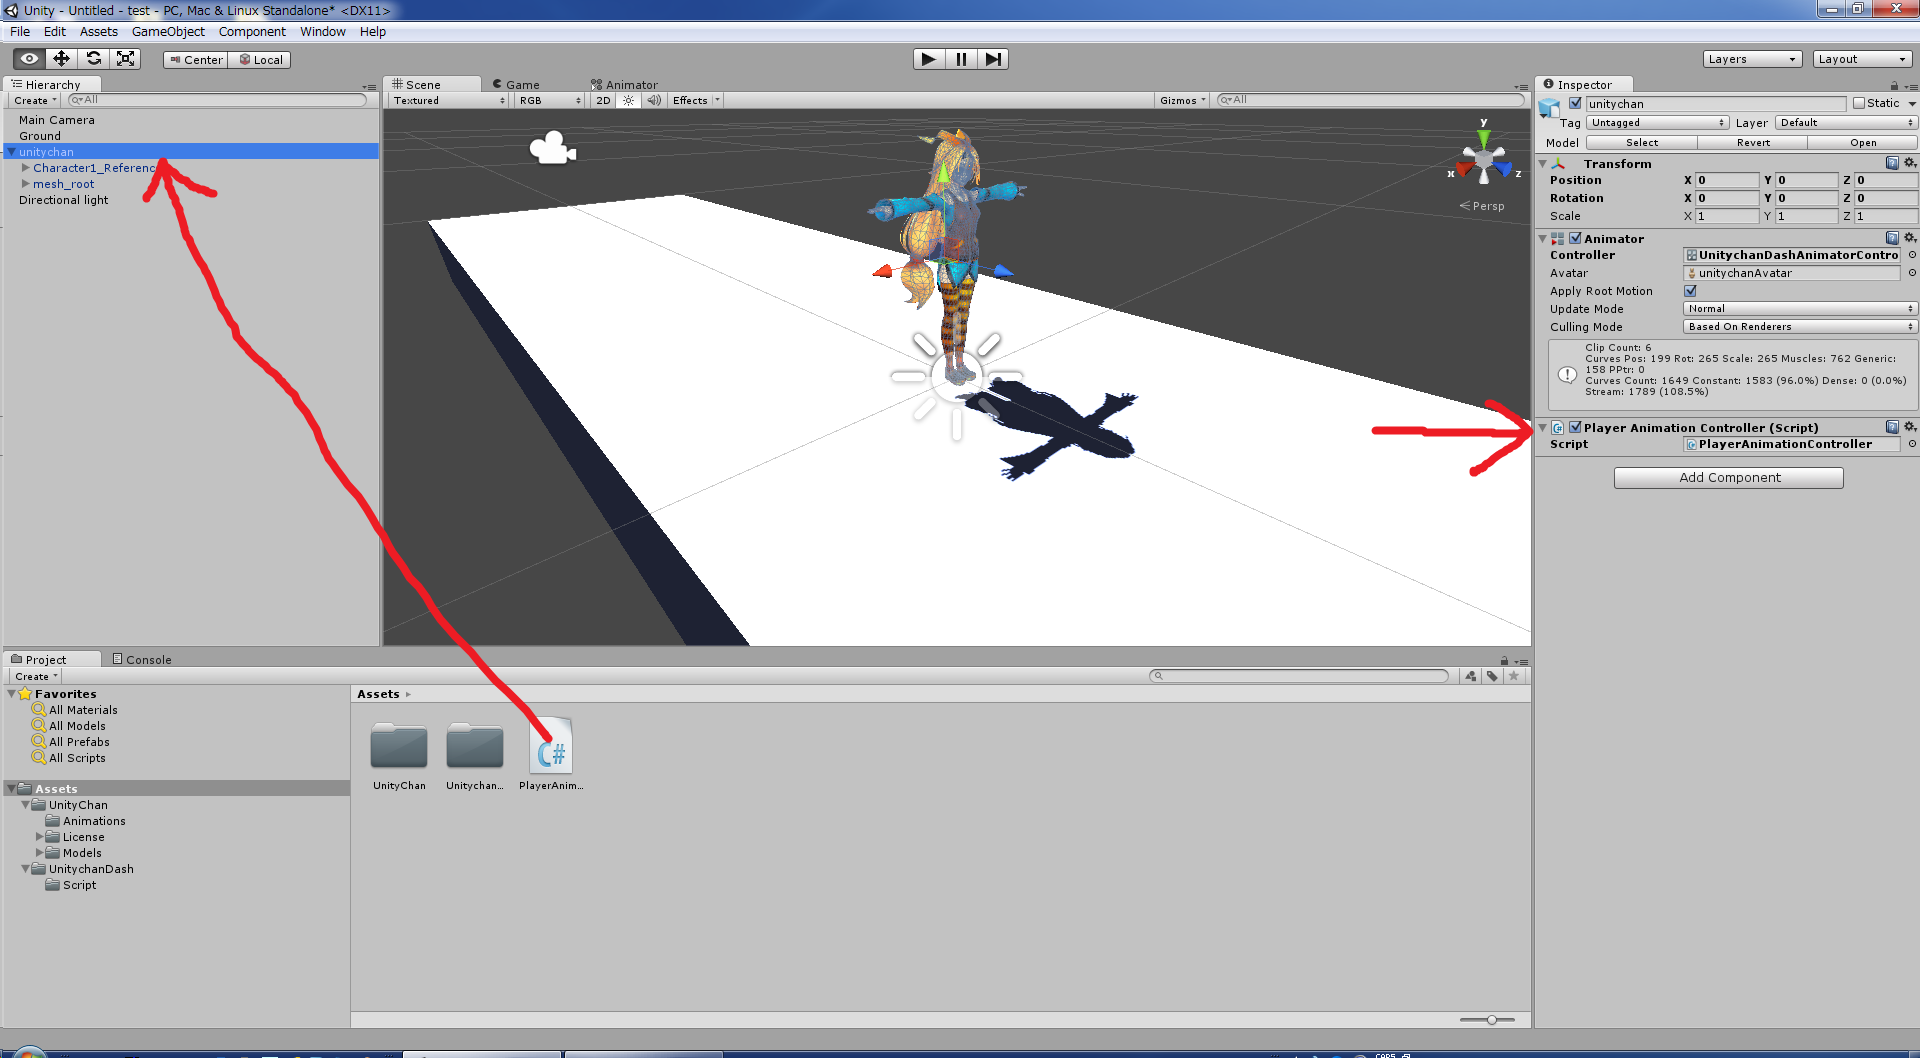Select All Scripts in Favorites
The width and height of the screenshot is (1920, 1058).
click(x=77, y=758)
